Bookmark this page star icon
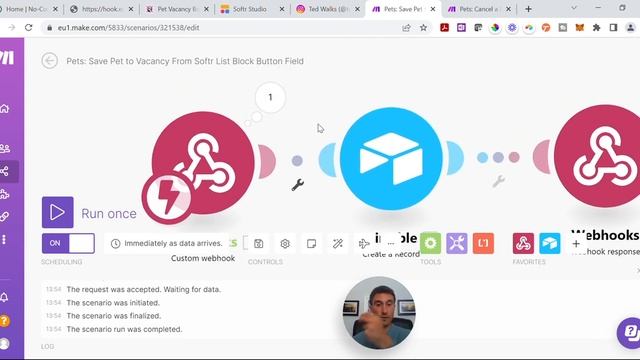This screenshot has width=640, height=360. 423,28
